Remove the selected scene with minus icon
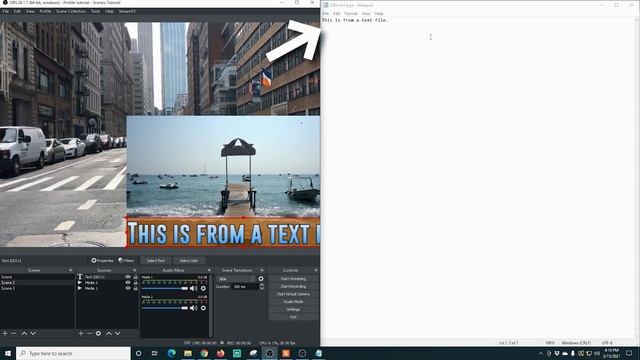The height and width of the screenshot is (360, 640). 14,333
